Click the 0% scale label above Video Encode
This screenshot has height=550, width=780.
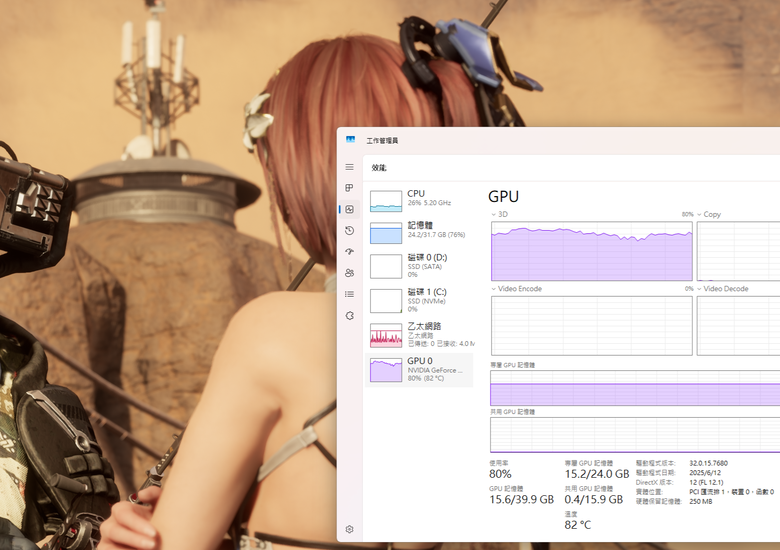pyautogui.click(x=689, y=289)
